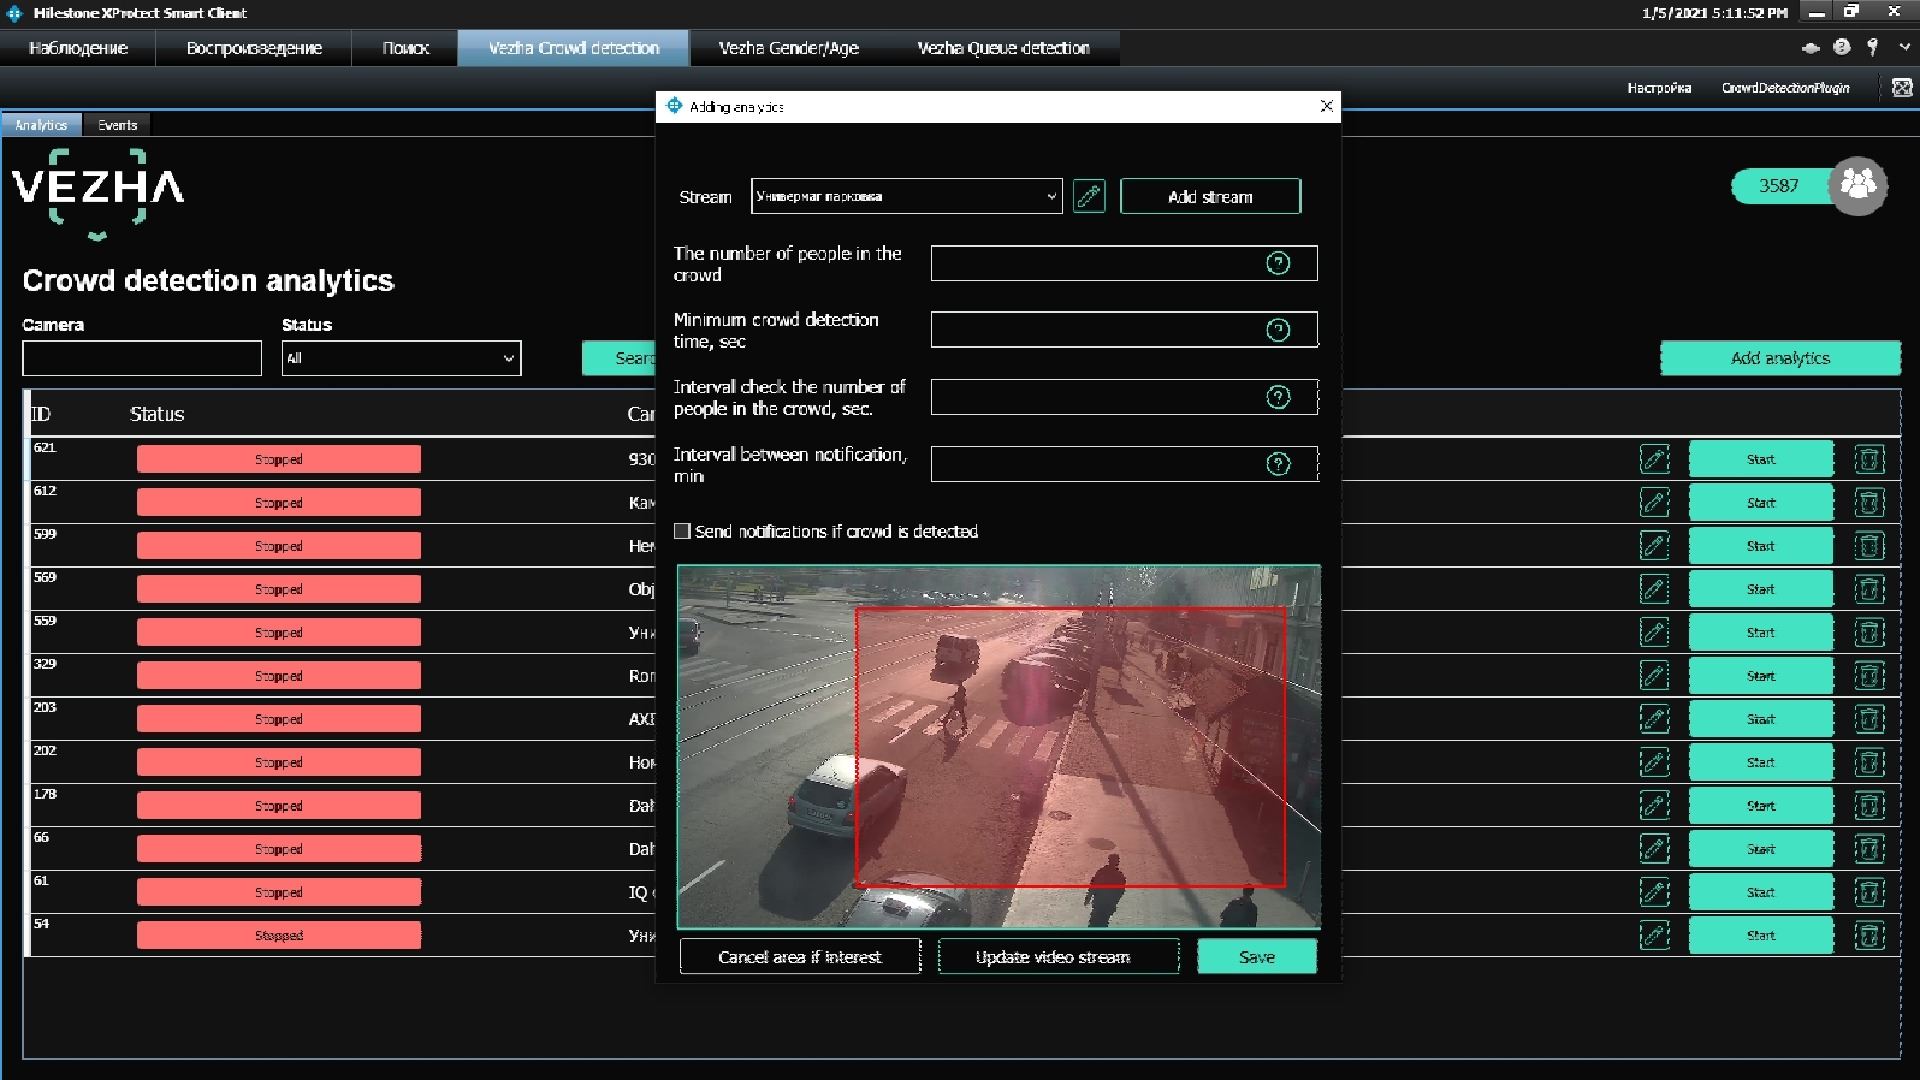Delete analytics row 621
Viewport: 1920px width, 1080px height.
coord(1869,459)
